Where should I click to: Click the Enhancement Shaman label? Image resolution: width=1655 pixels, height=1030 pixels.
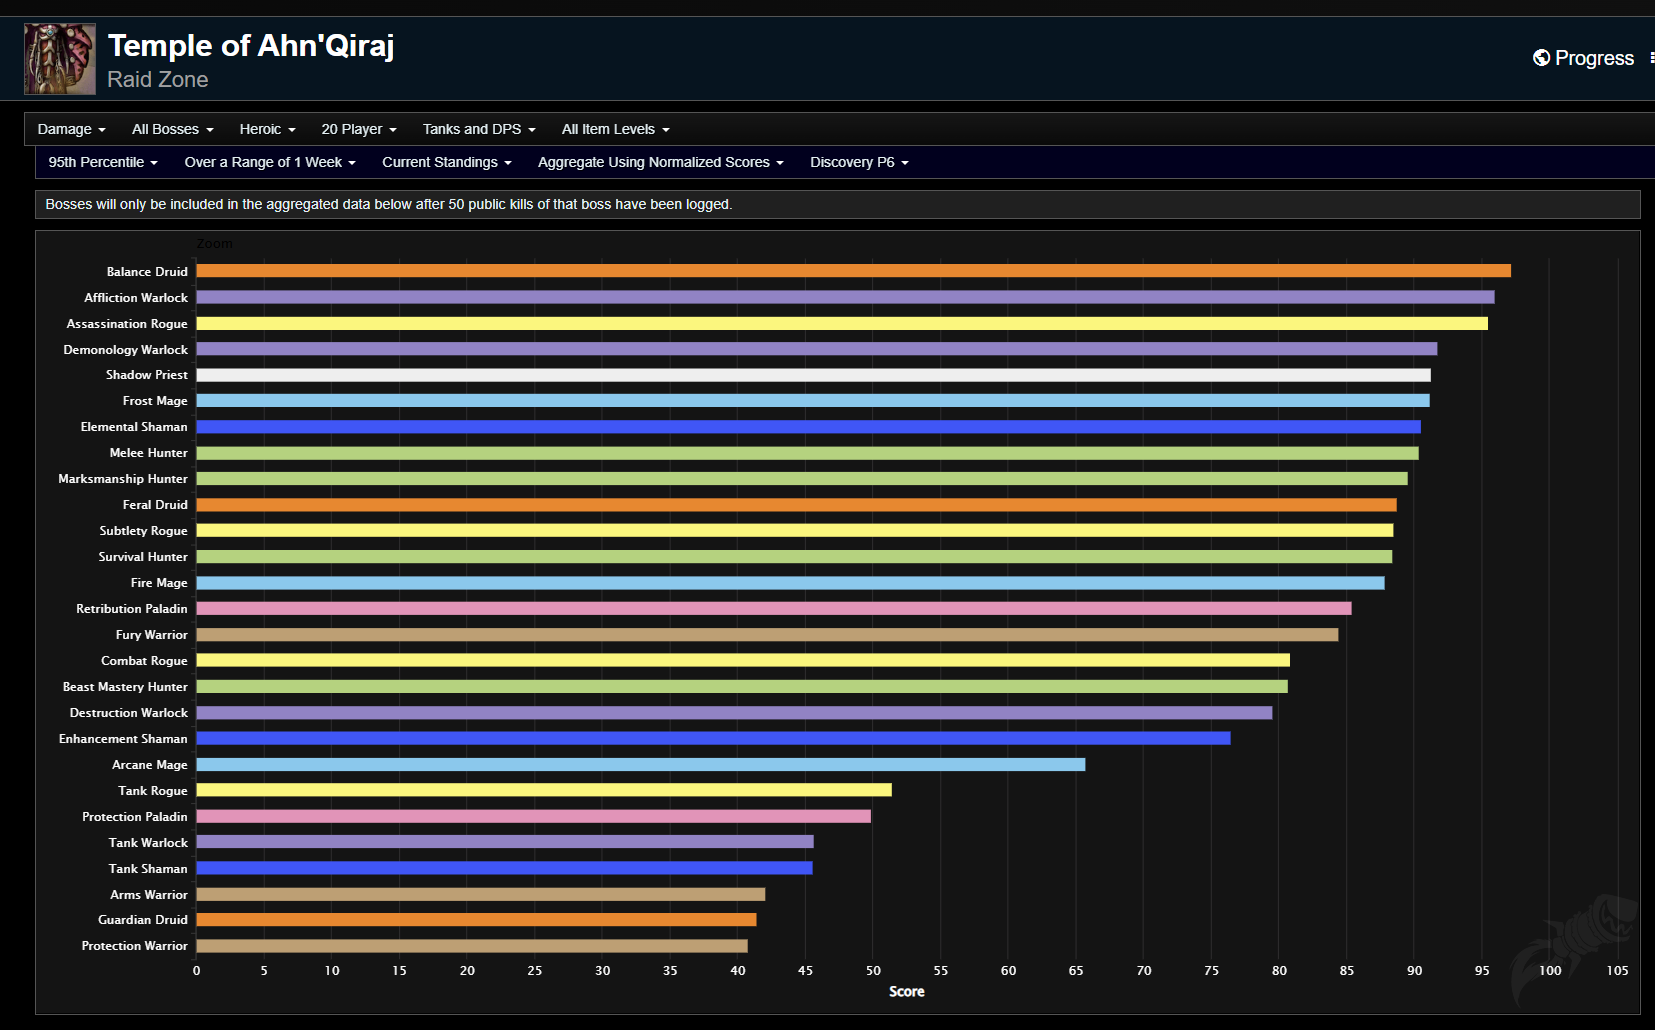[x=123, y=739]
